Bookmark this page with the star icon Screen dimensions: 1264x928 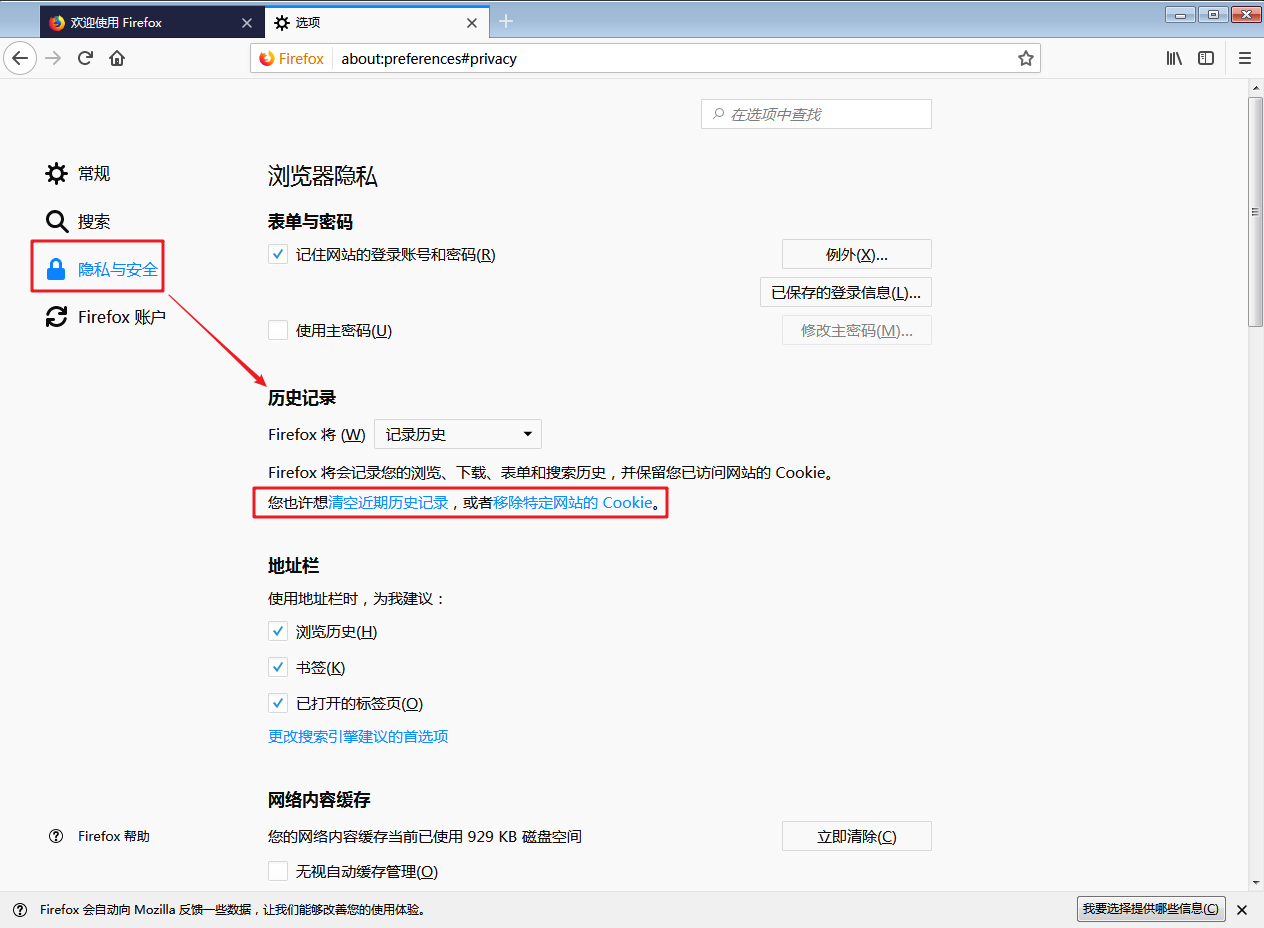[1025, 58]
